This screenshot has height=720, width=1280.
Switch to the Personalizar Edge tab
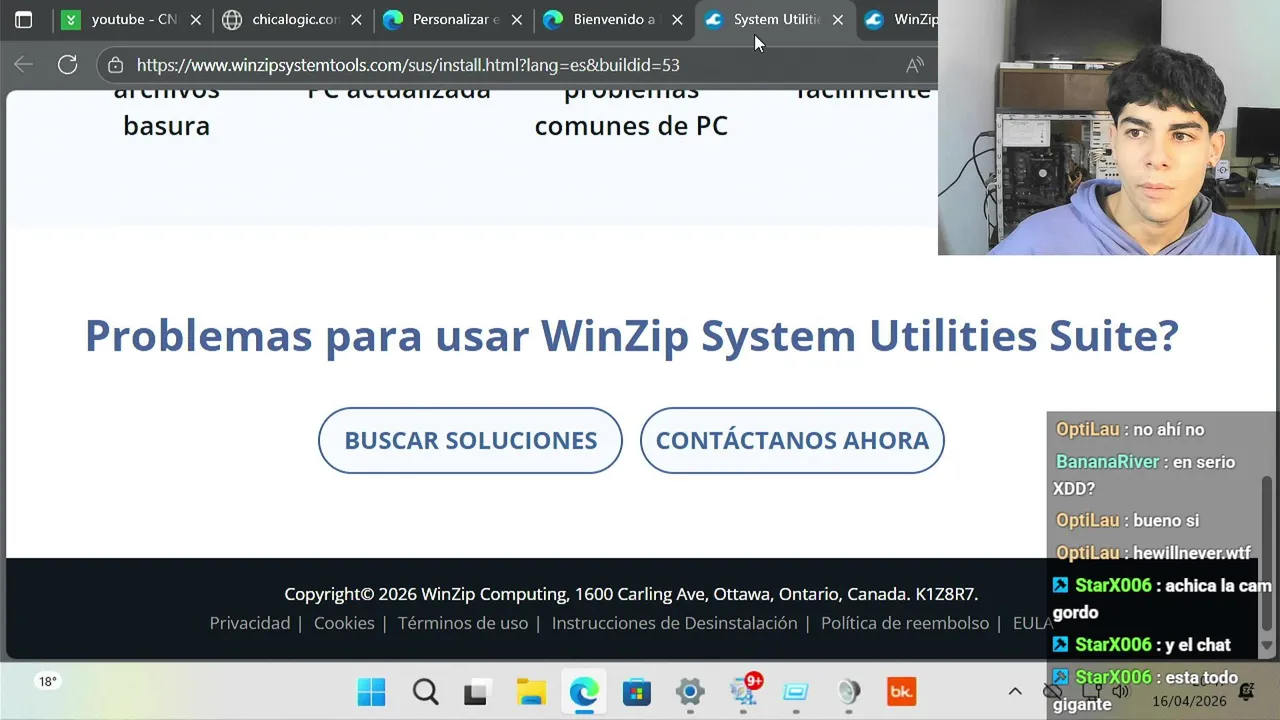click(x=453, y=20)
